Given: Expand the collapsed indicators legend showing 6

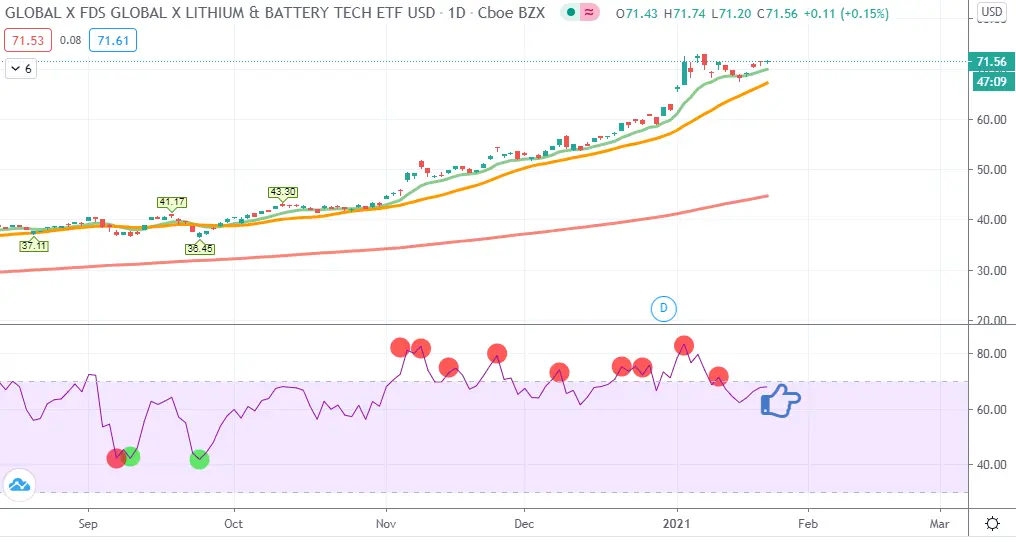Looking at the screenshot, I should [x=21, y=69].
